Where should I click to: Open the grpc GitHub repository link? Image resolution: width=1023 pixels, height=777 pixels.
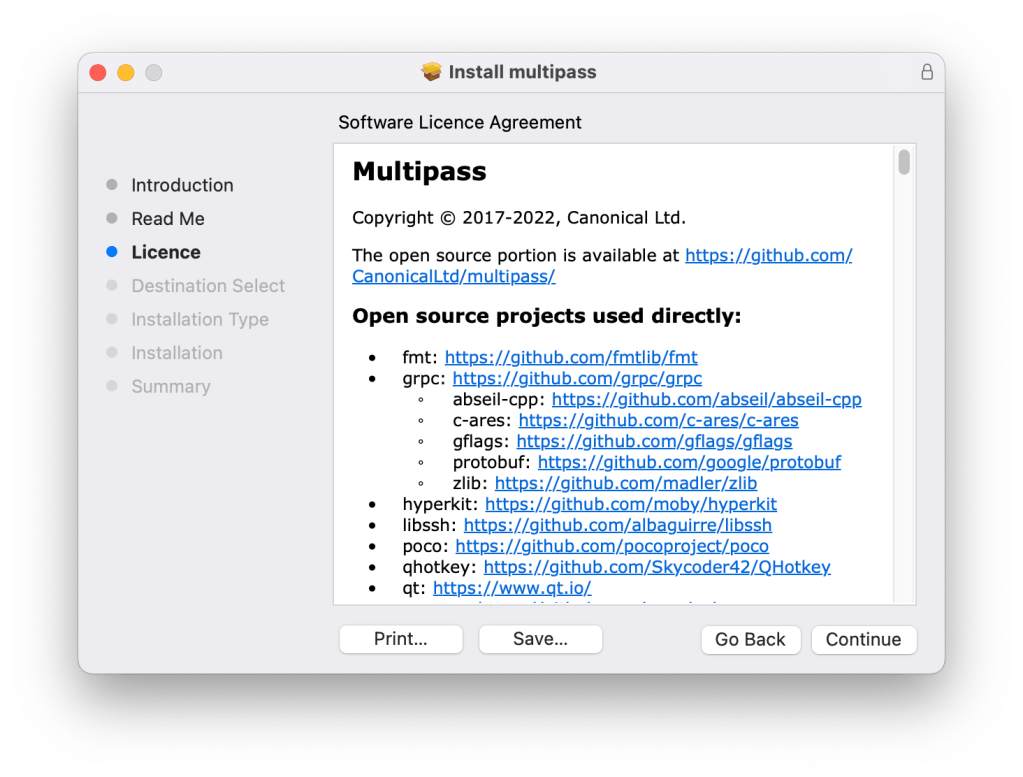tap(577, 378)
